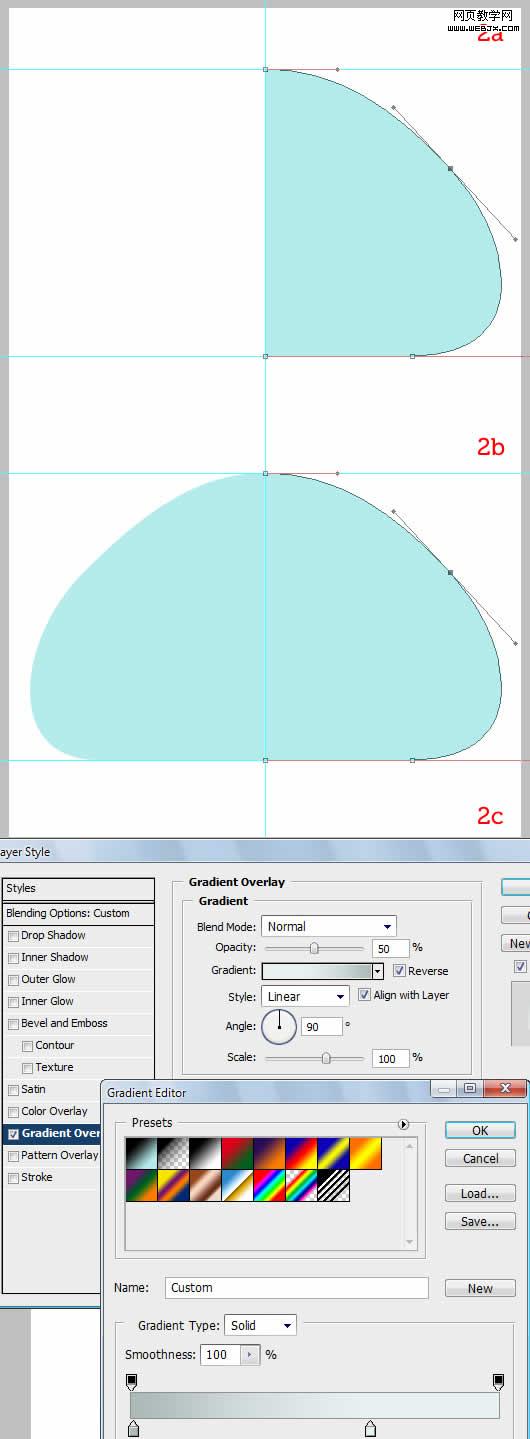Image resolution: width=530 pixels, height=1439 pixels.
Task: Choose the violet-green-orange preset in second row
Action: (x=141, y=1186)
